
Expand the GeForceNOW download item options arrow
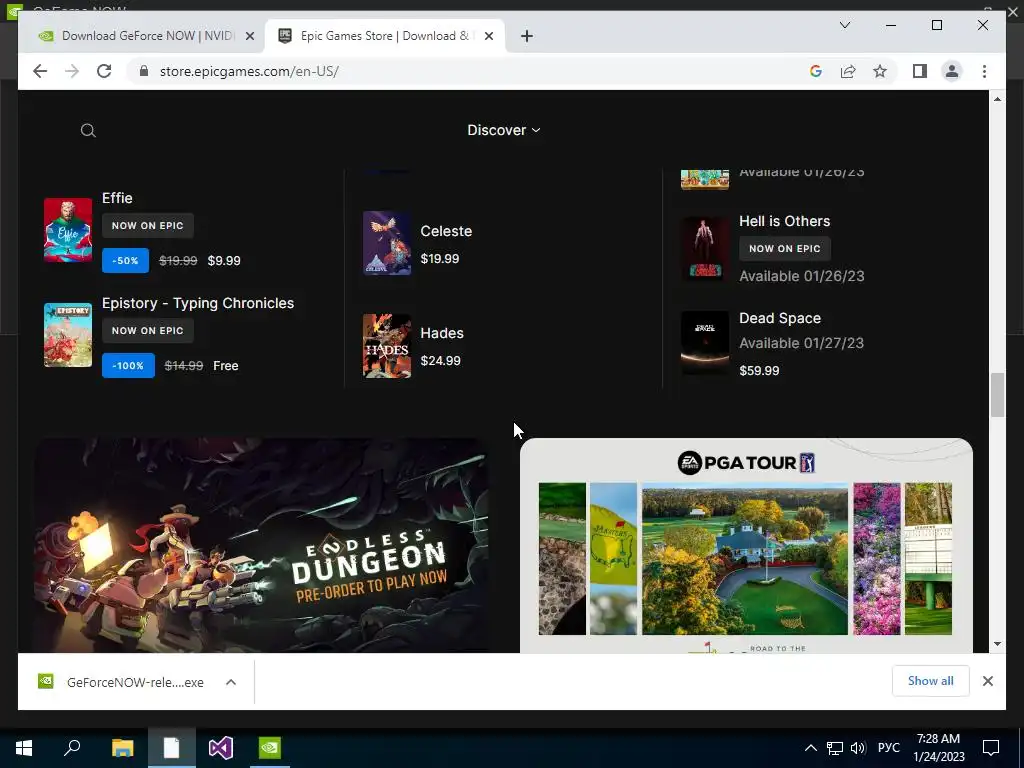(x=231, y=682)
